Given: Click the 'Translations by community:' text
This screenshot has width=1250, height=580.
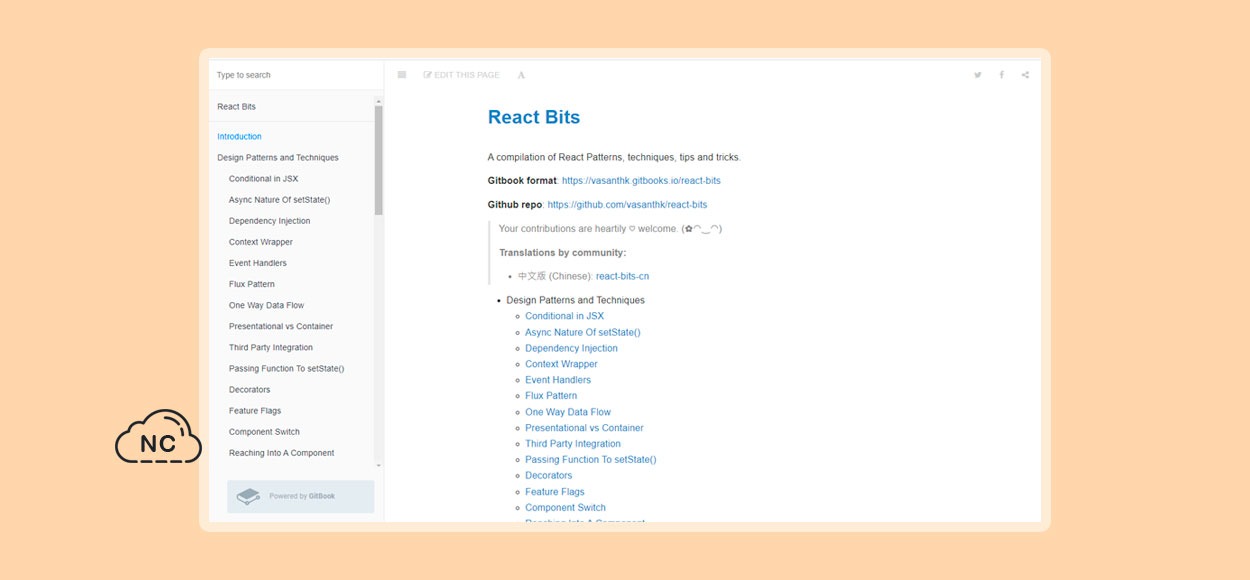Looking at the screenshot, I should tap(563, 253).
